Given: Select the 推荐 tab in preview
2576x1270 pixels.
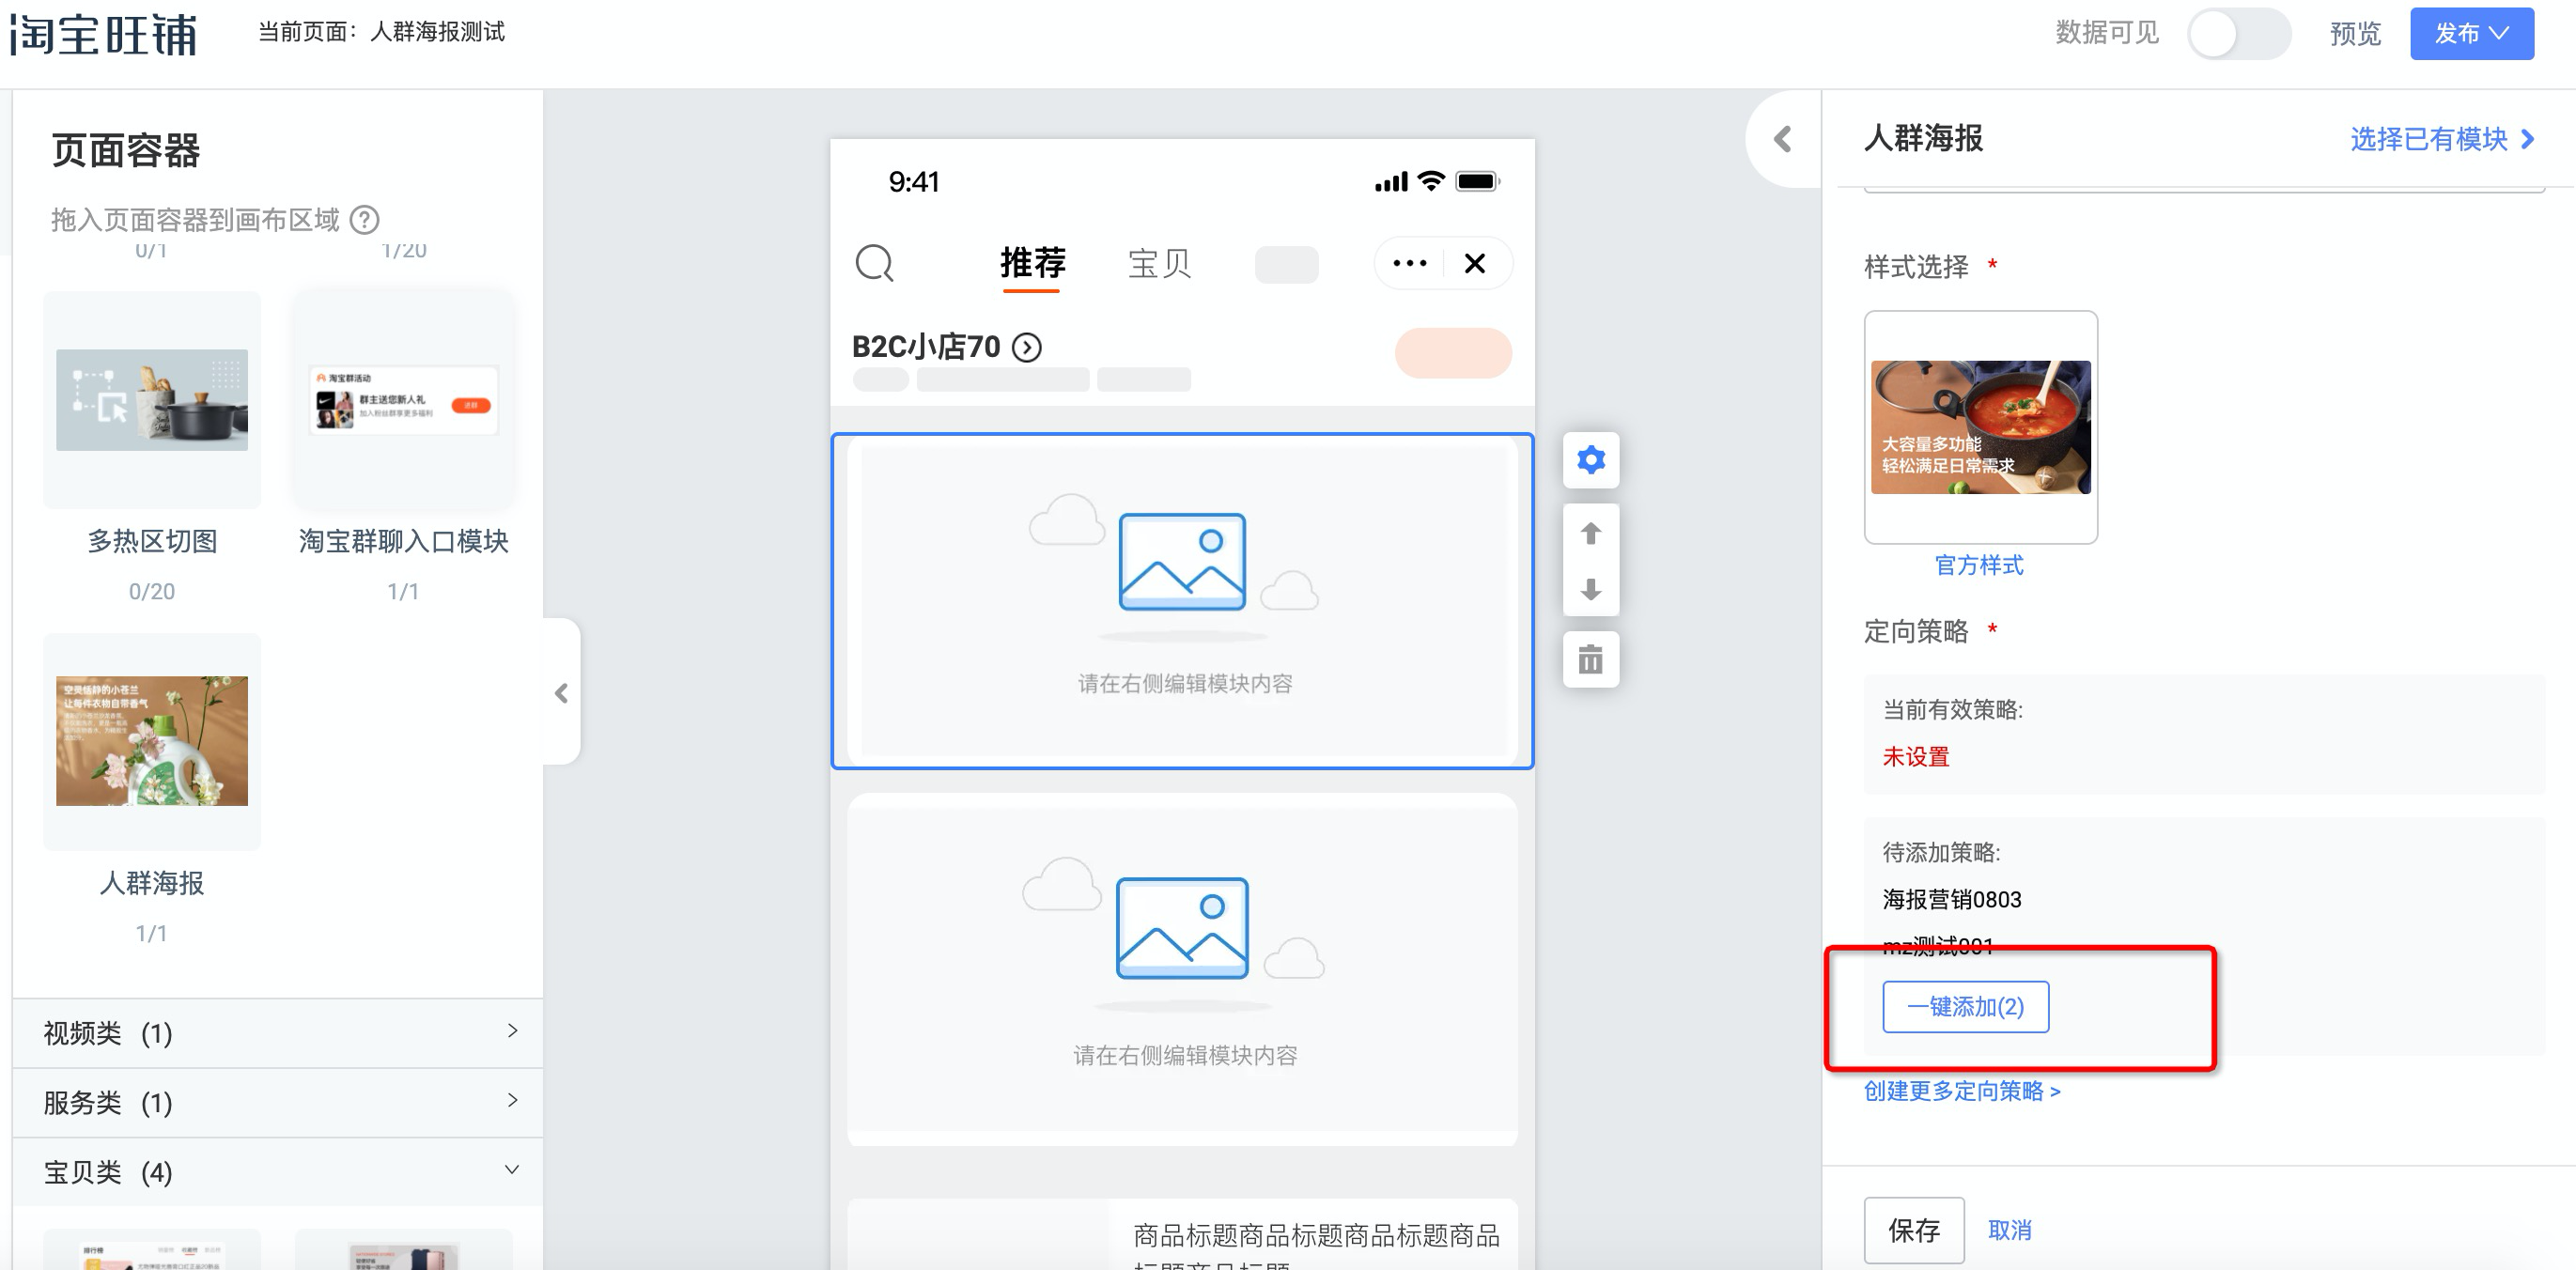Looking at the screenshot, I should [x=1032, y=263].
